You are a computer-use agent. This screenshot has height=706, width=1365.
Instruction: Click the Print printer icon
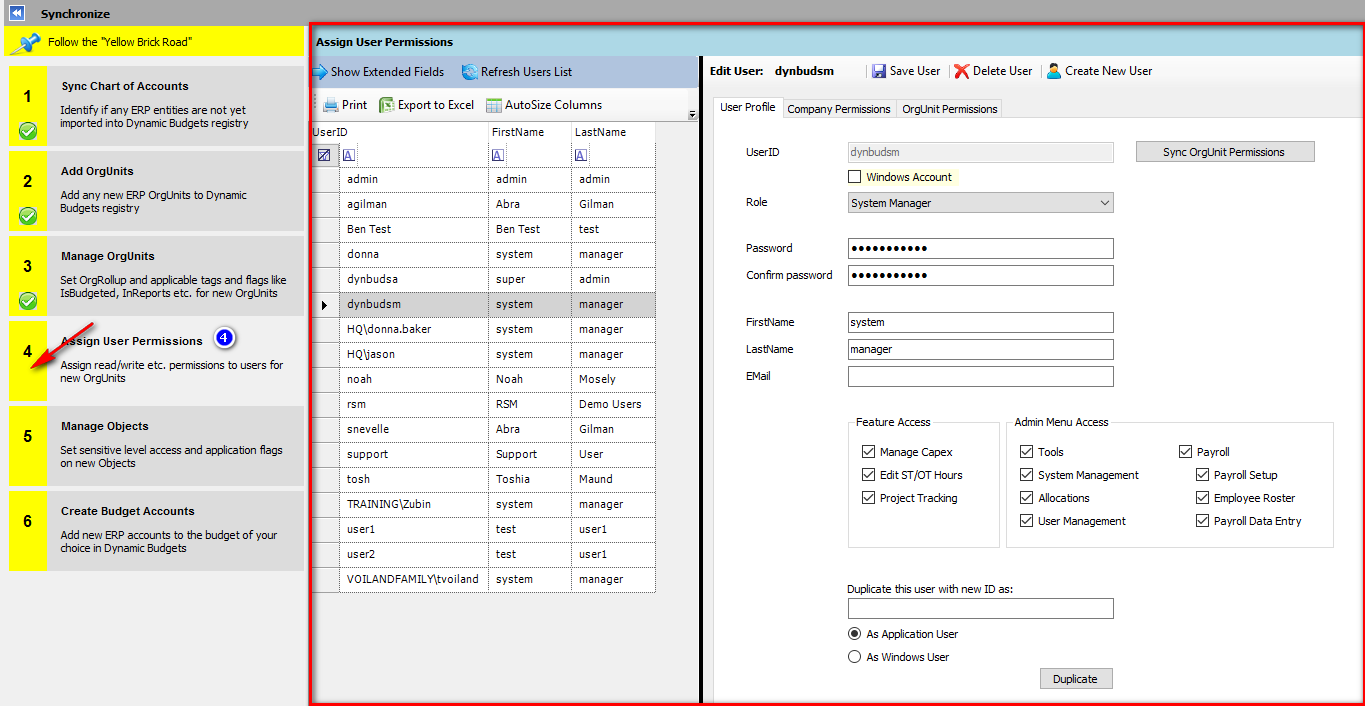(330, 105)
